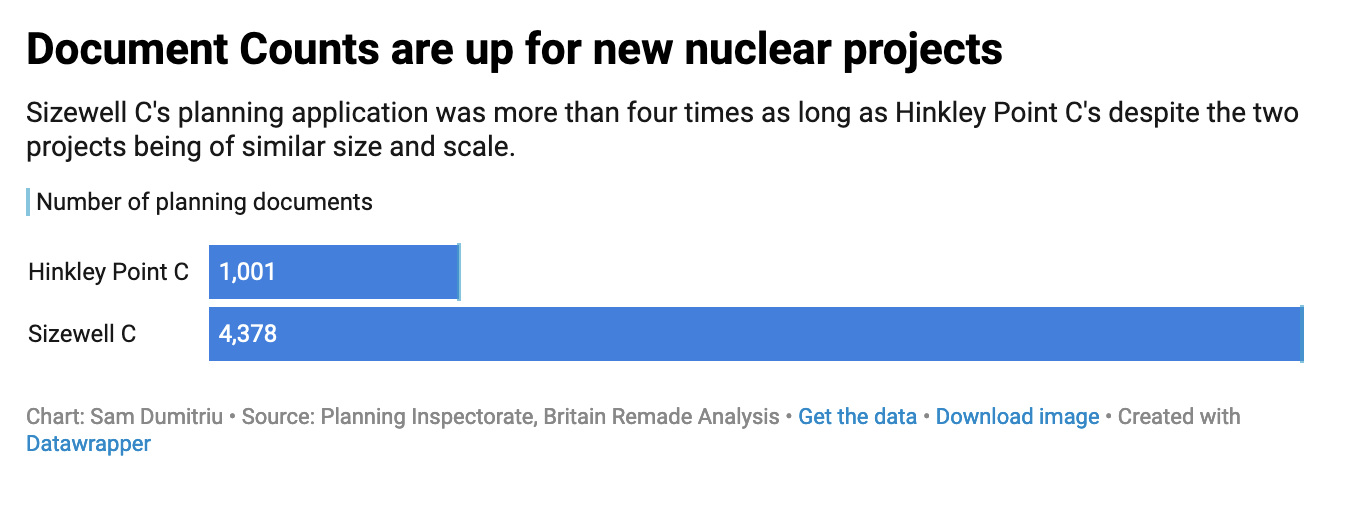Image resolution: width=1358 pixels, height=506 pixels.
Task: Click the chart title about Document Counts
Action: [x=514, y=48]
